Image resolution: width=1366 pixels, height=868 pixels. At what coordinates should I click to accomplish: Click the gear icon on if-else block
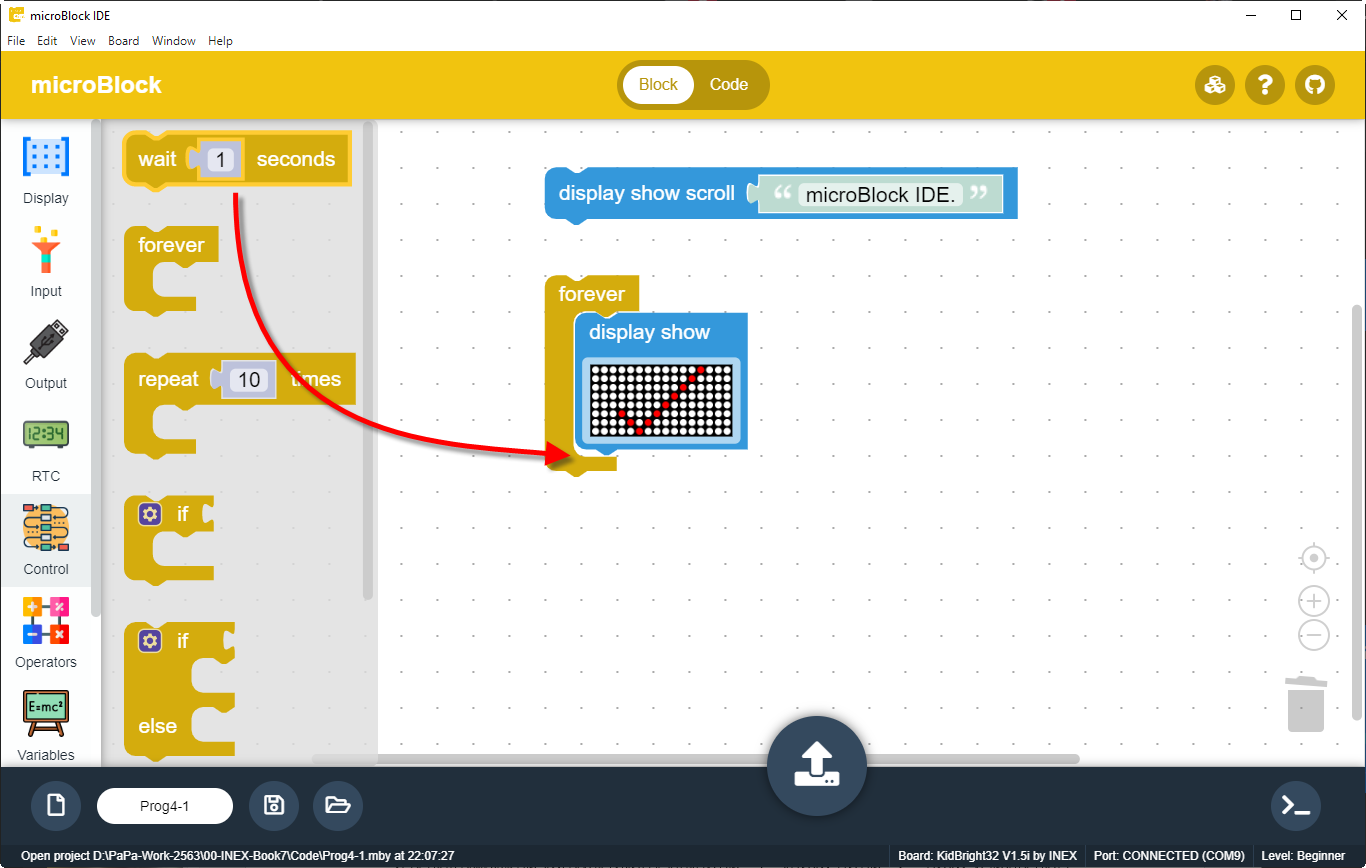click(x=150, y=640)
